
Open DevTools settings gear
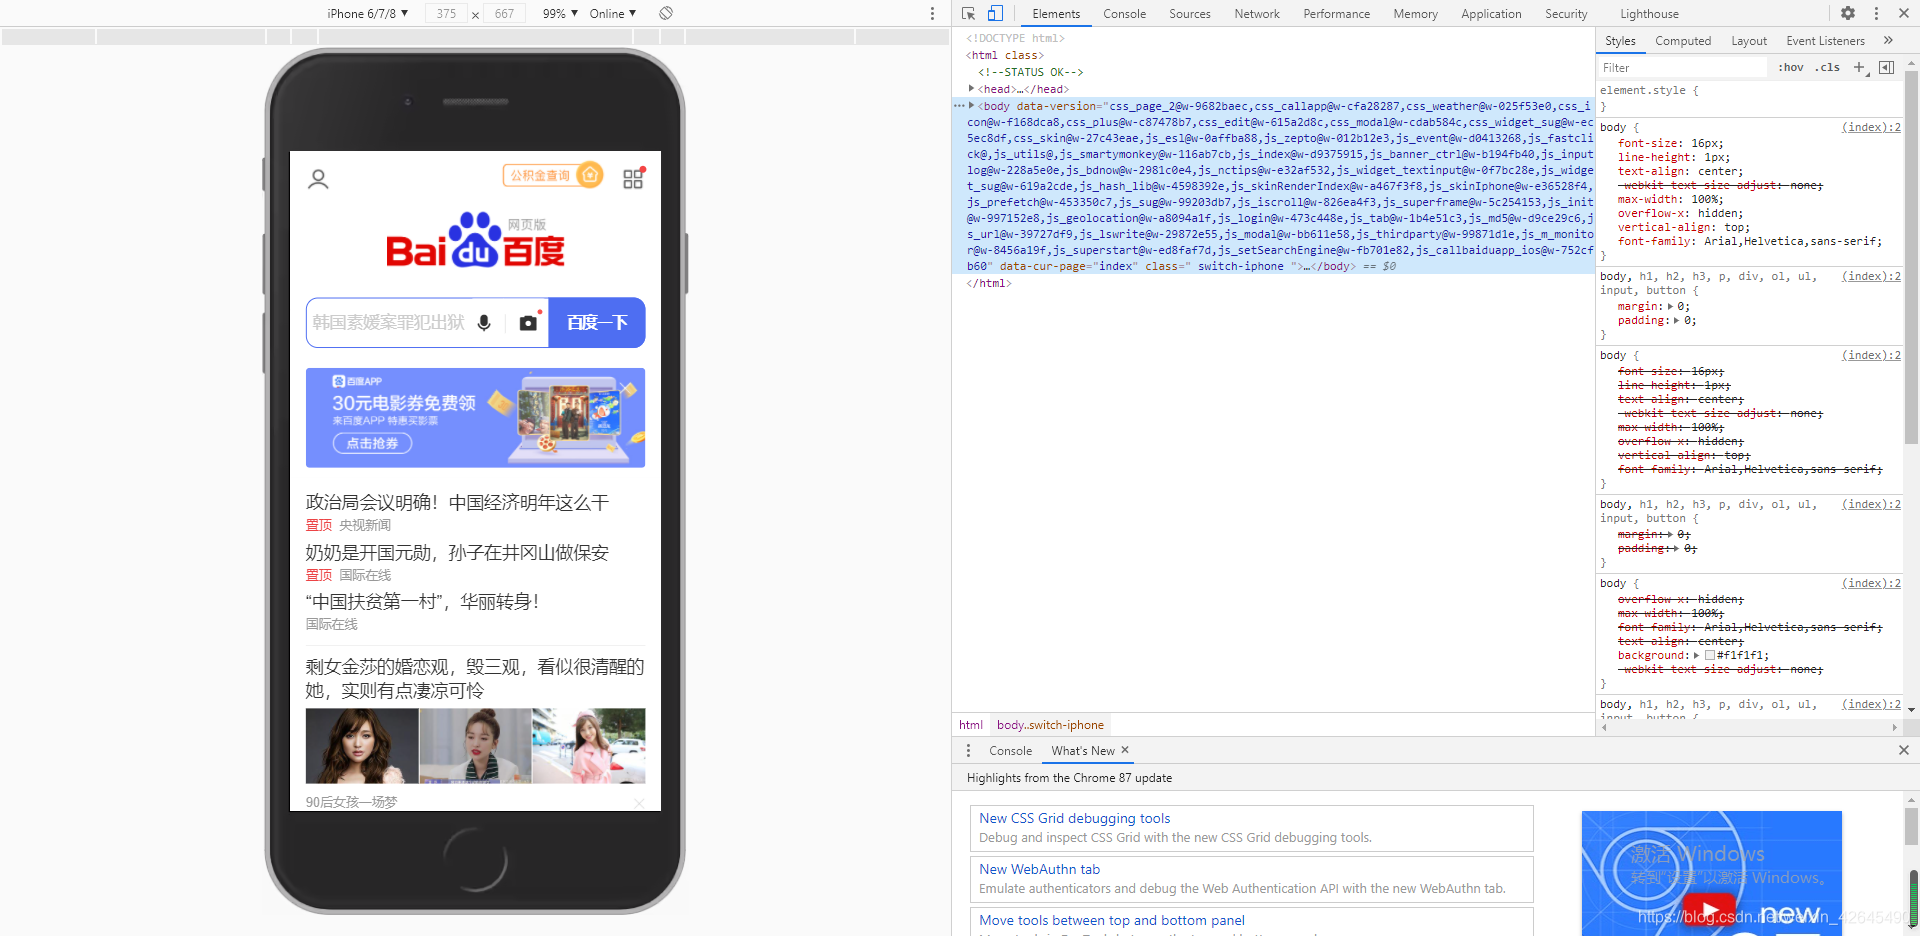click(1848, 13)
